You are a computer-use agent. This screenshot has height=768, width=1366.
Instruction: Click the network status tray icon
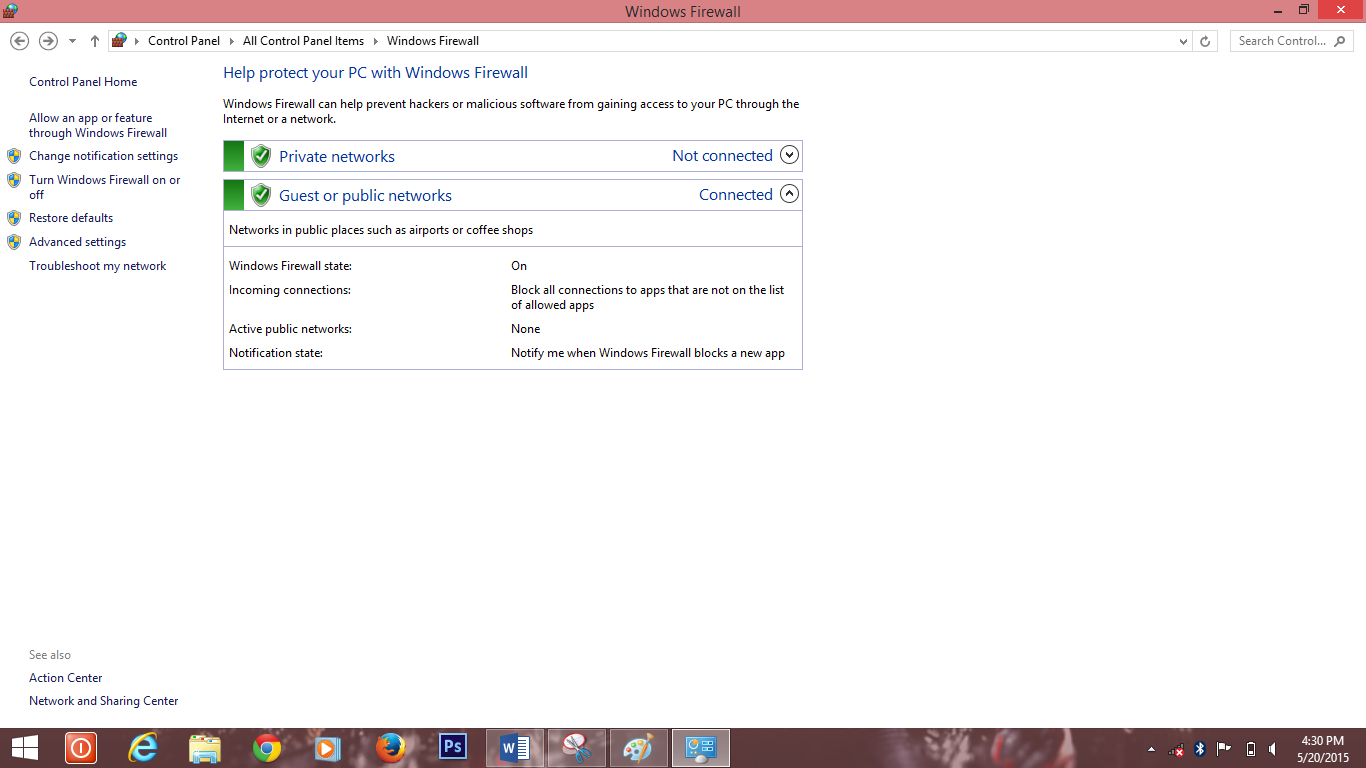point(1176,749)
